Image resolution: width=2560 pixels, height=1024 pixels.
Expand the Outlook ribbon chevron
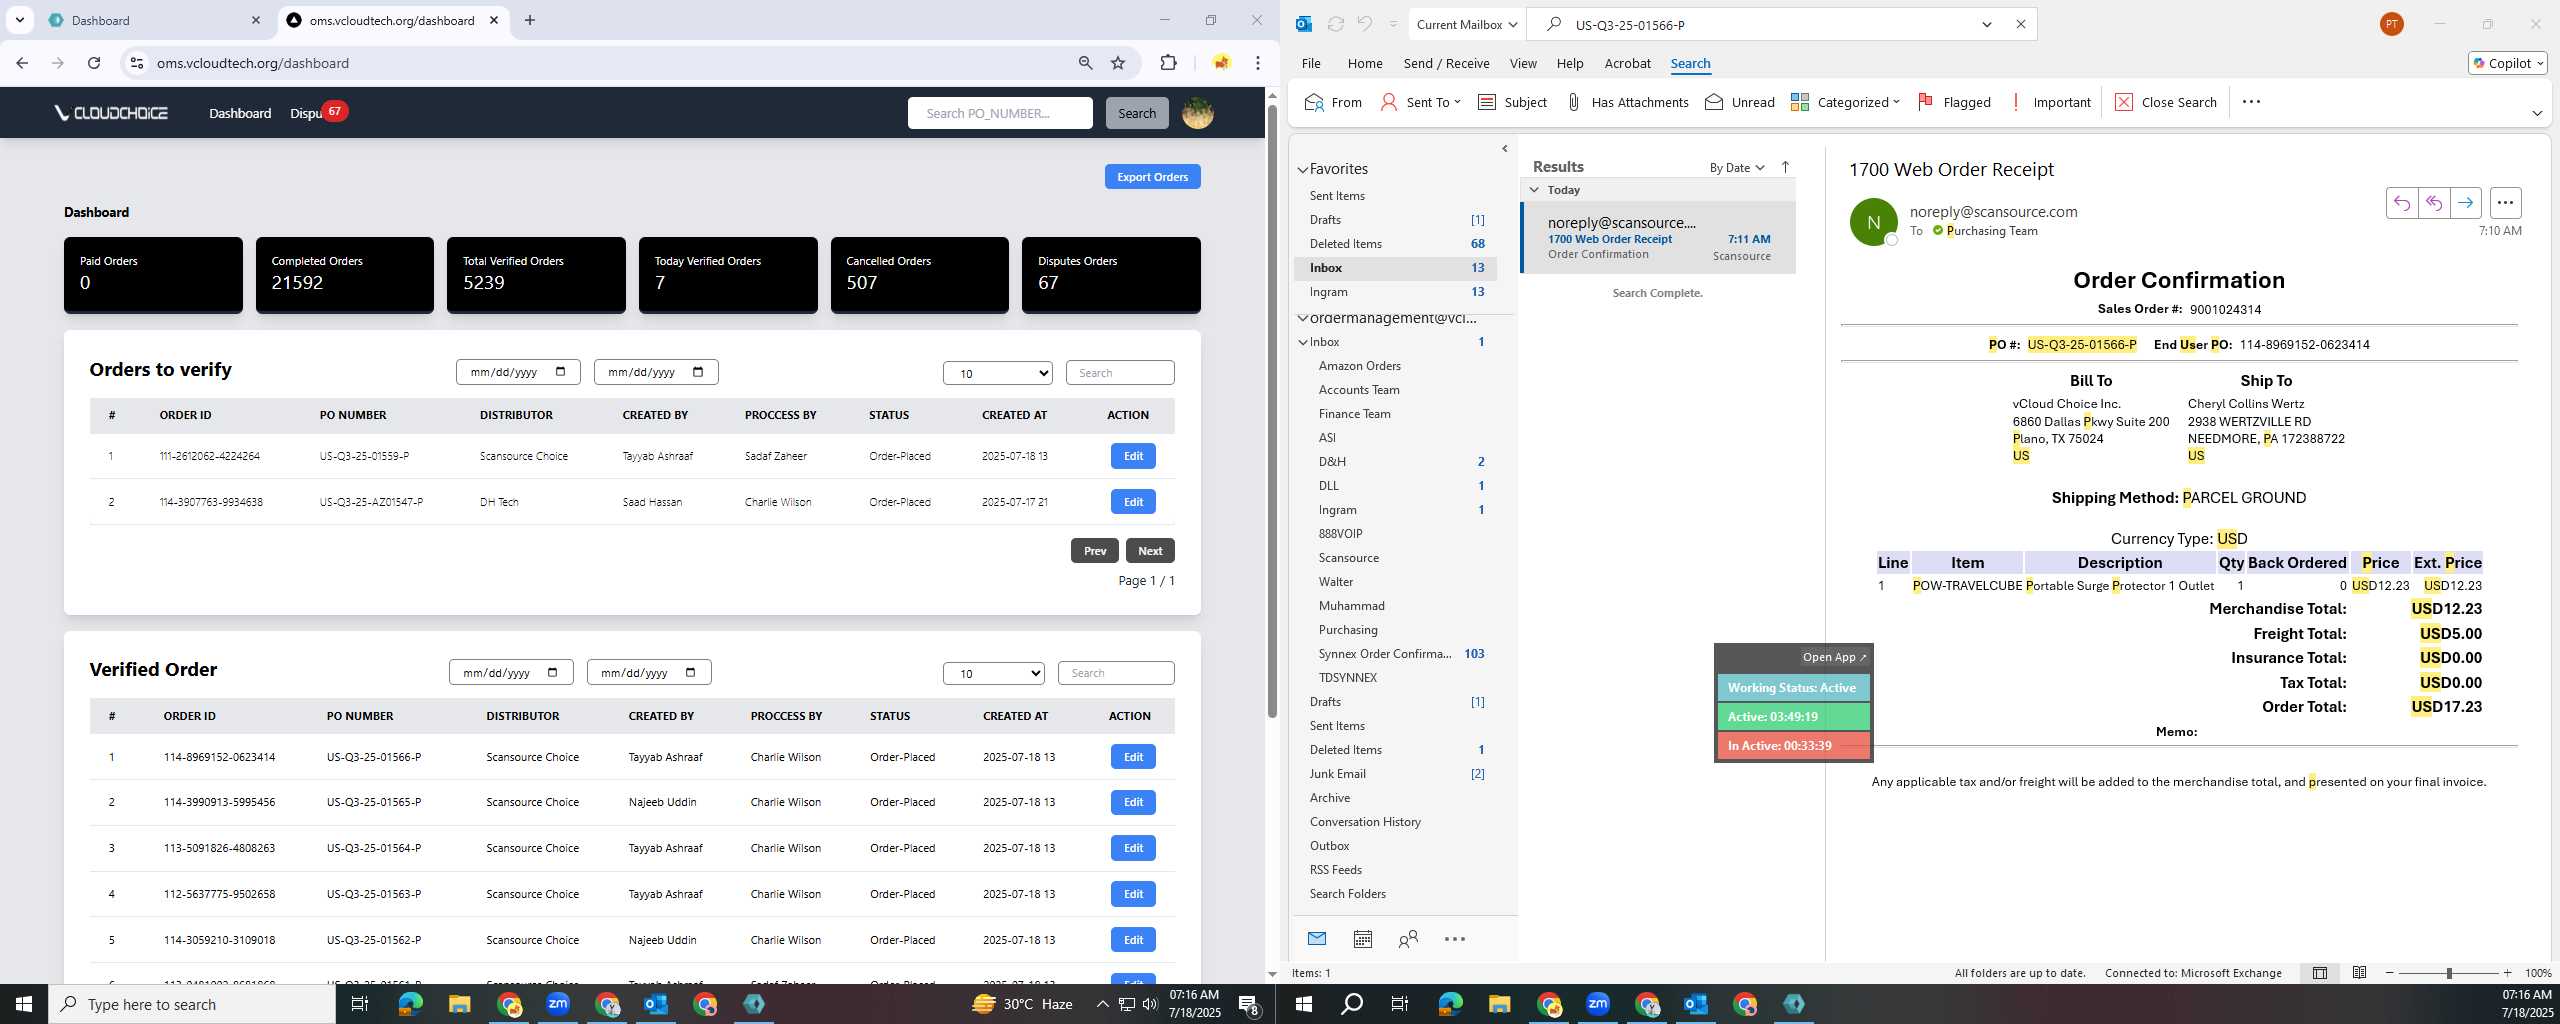[2536, 113]
